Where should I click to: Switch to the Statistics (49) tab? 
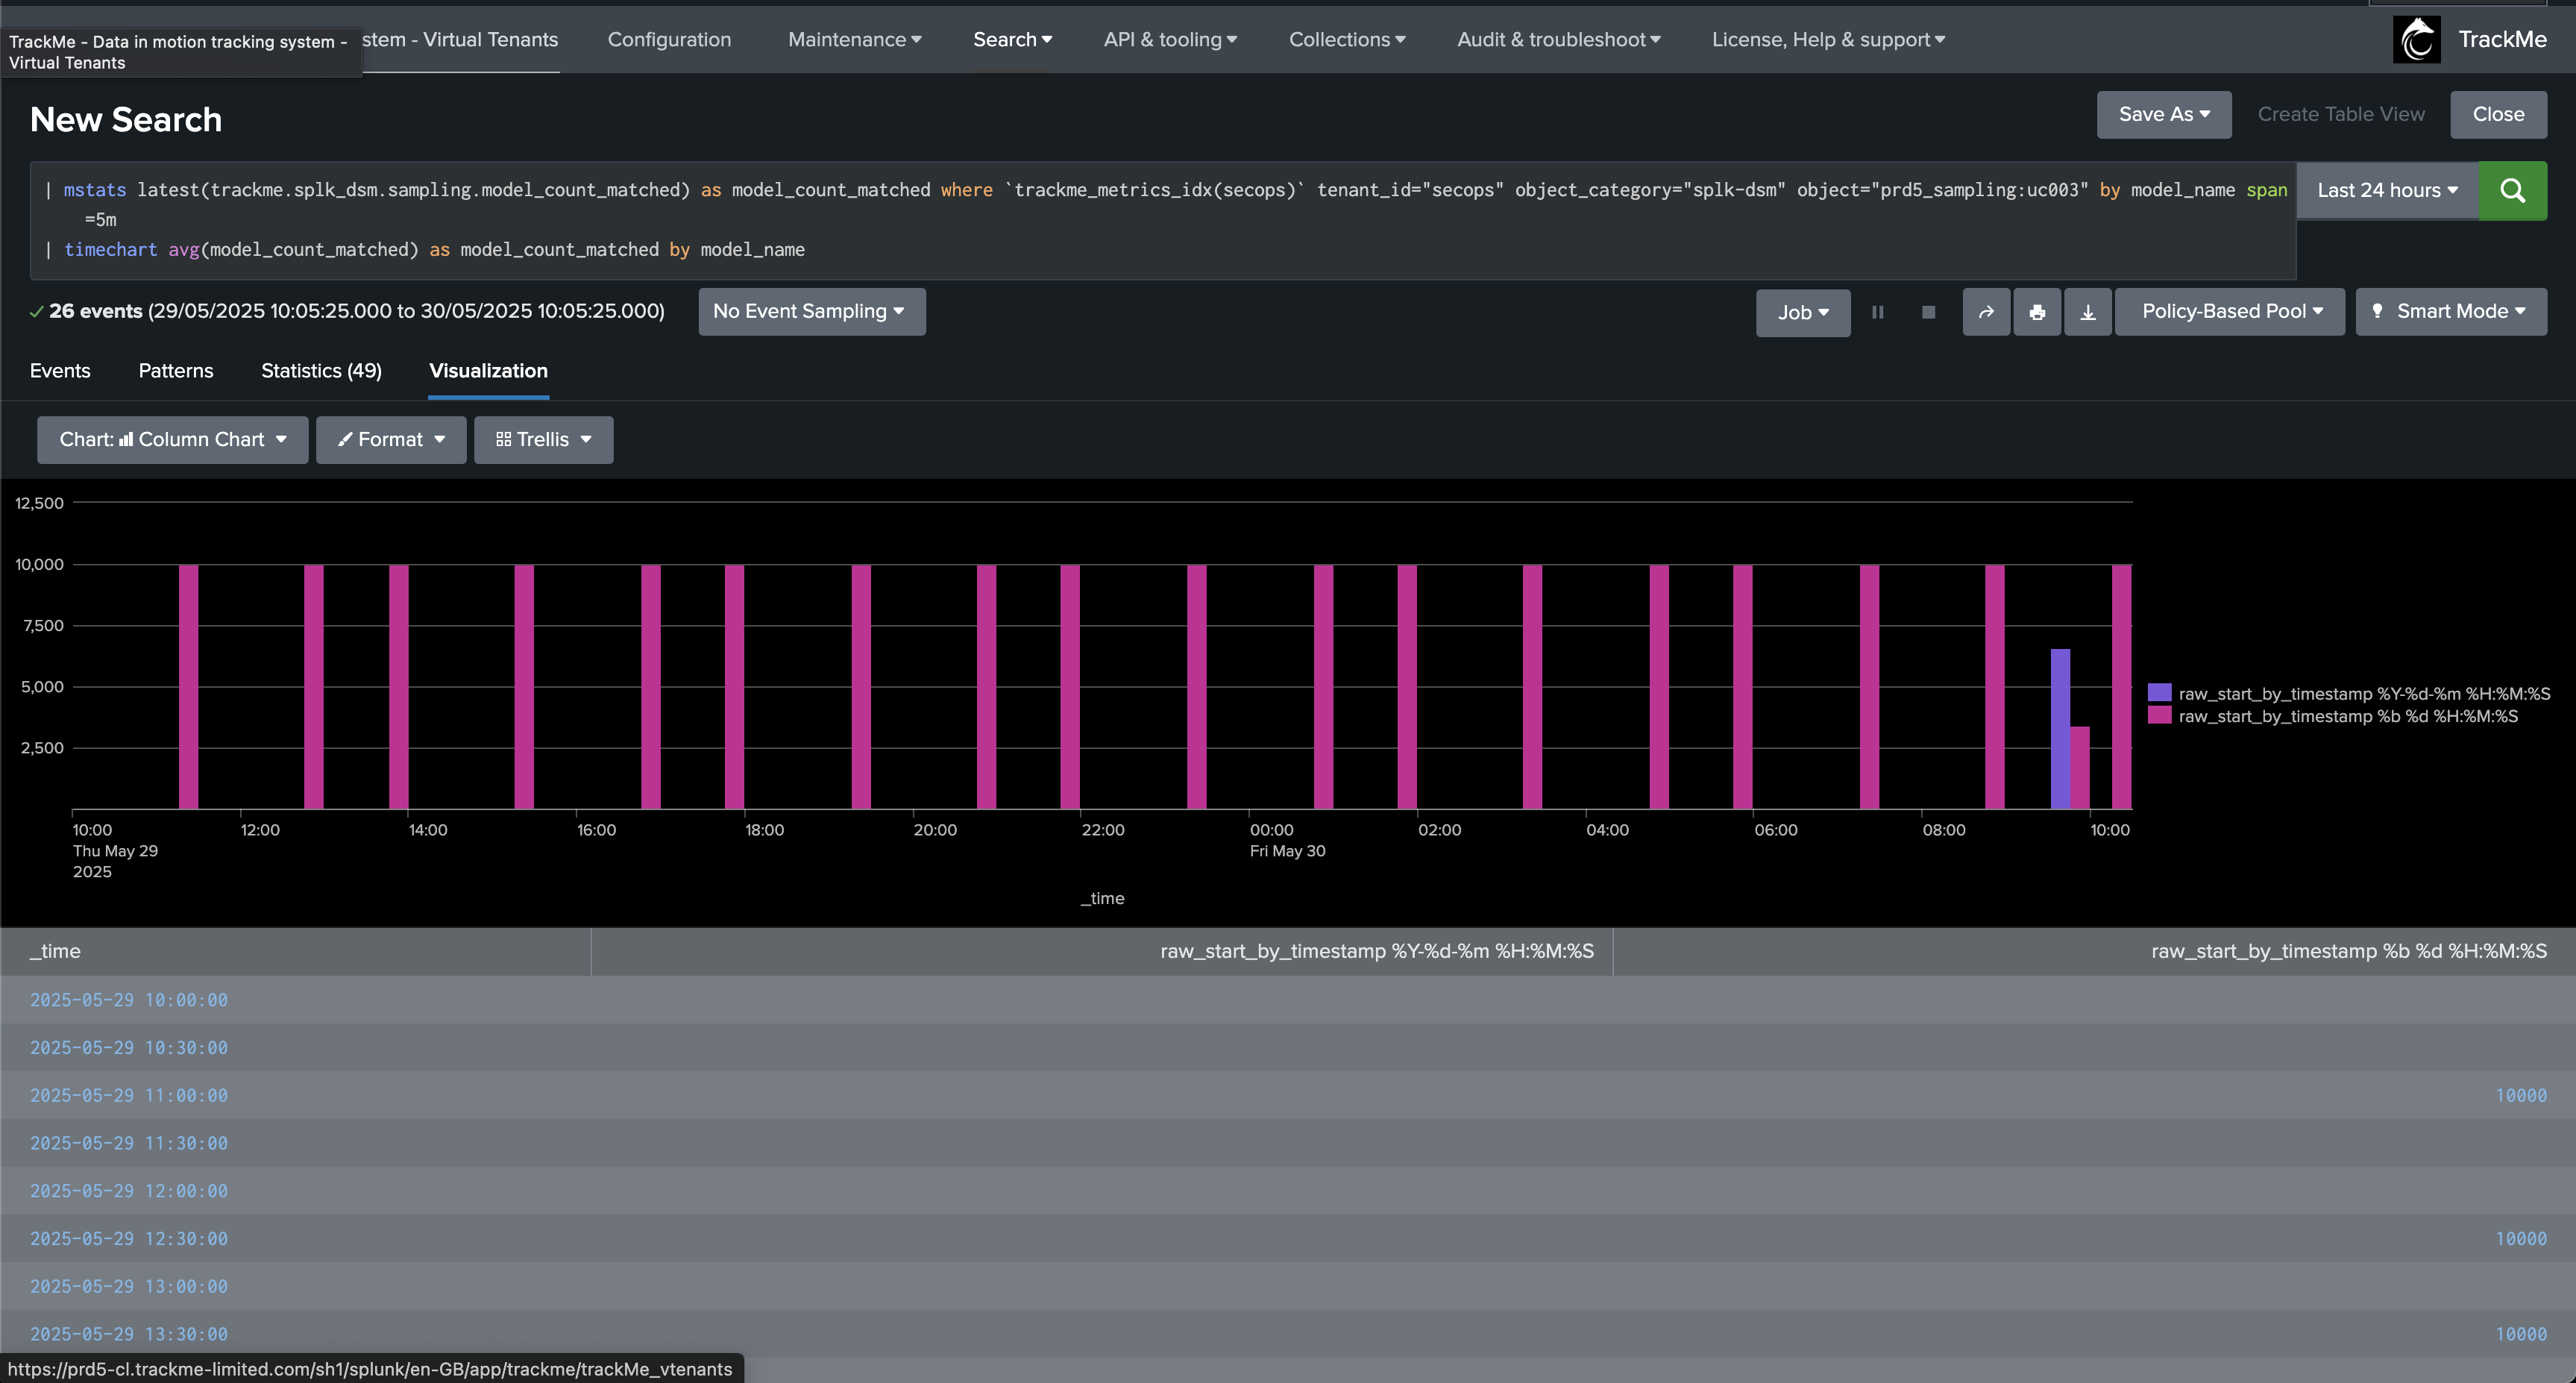pyautogui.click(x=321, y=371)
